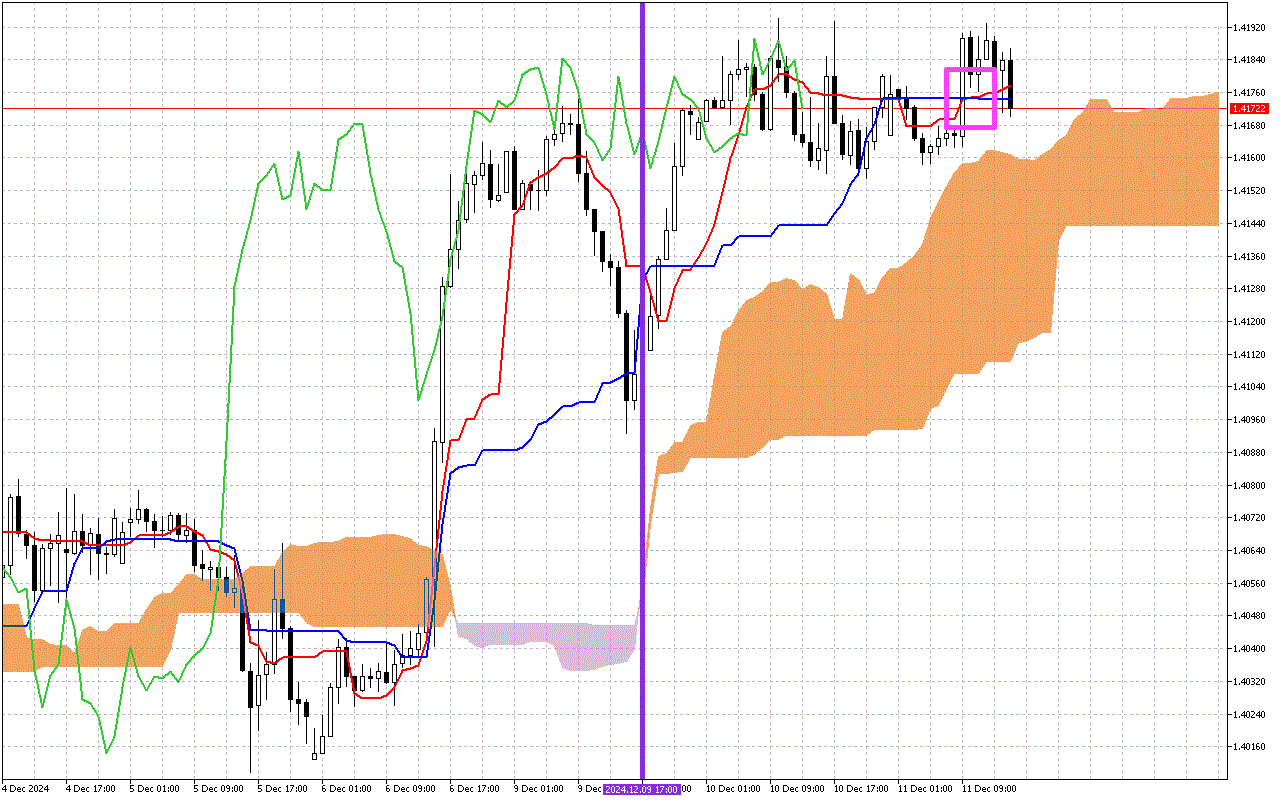Click the 1.40160 price axis label

(x=1250, y=747)
